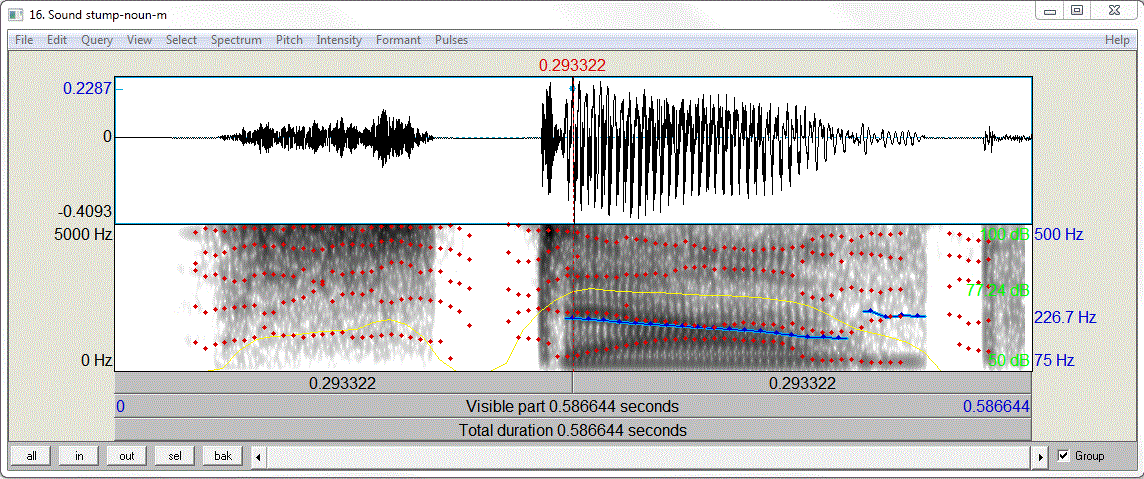Click the 500 Hz pitch ceiling label

pyautogui.click(x=1059, y=235)
